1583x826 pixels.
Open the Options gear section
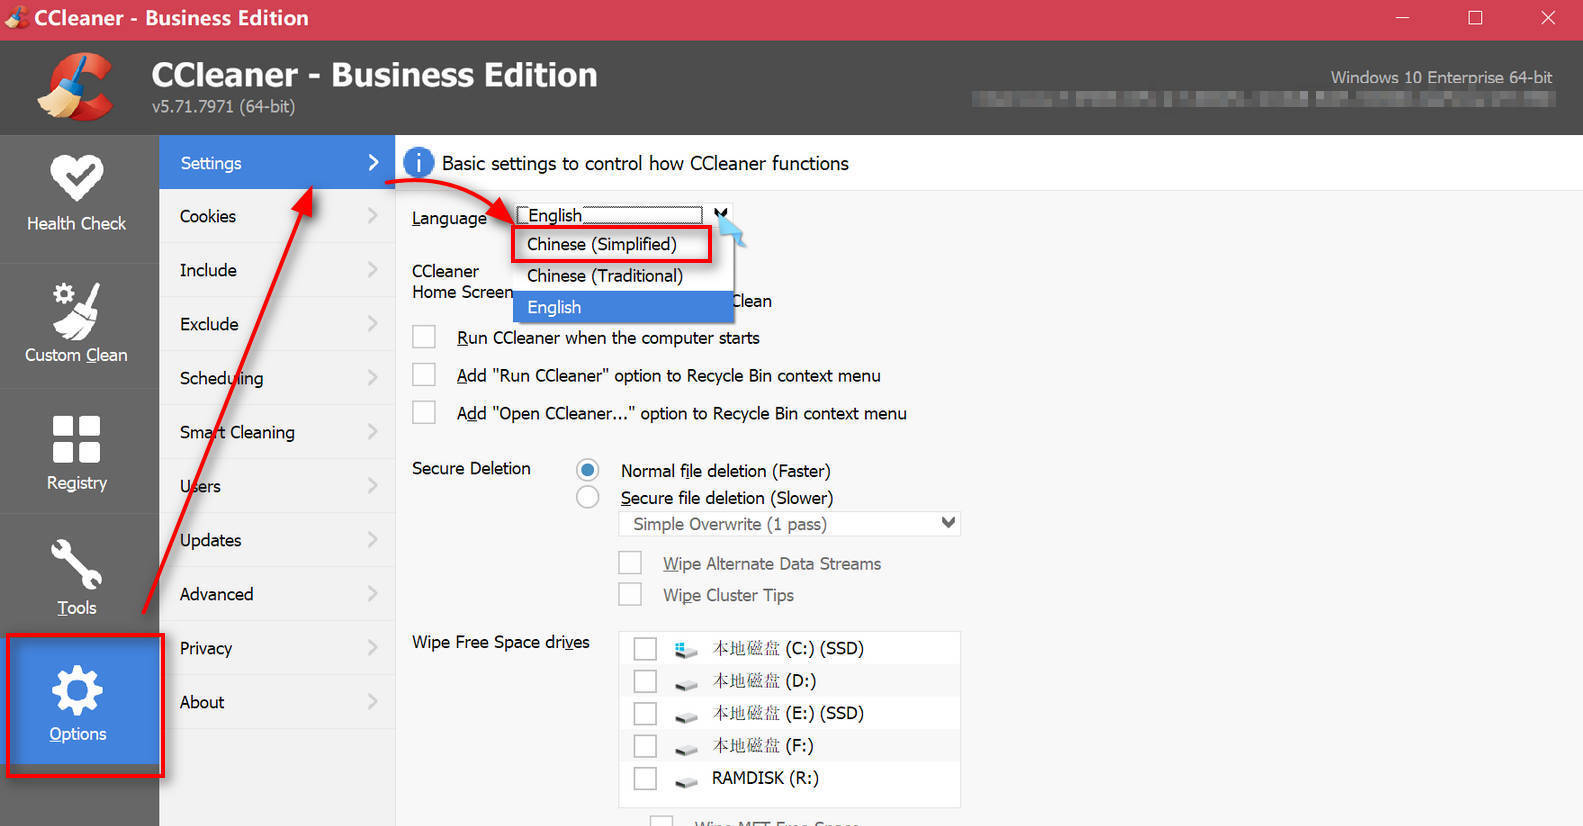point(78,704)
